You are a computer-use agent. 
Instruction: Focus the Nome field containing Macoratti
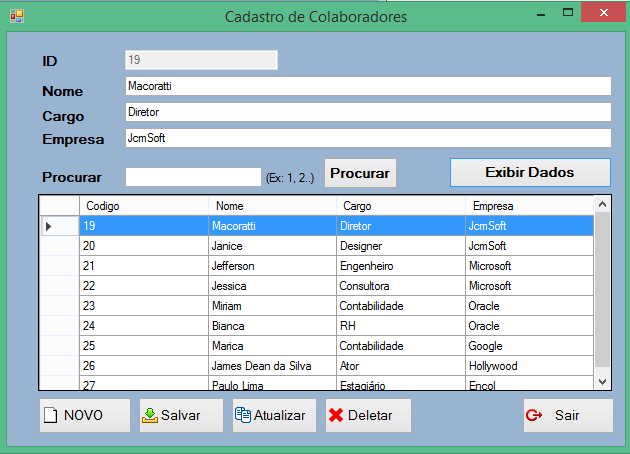368,86
